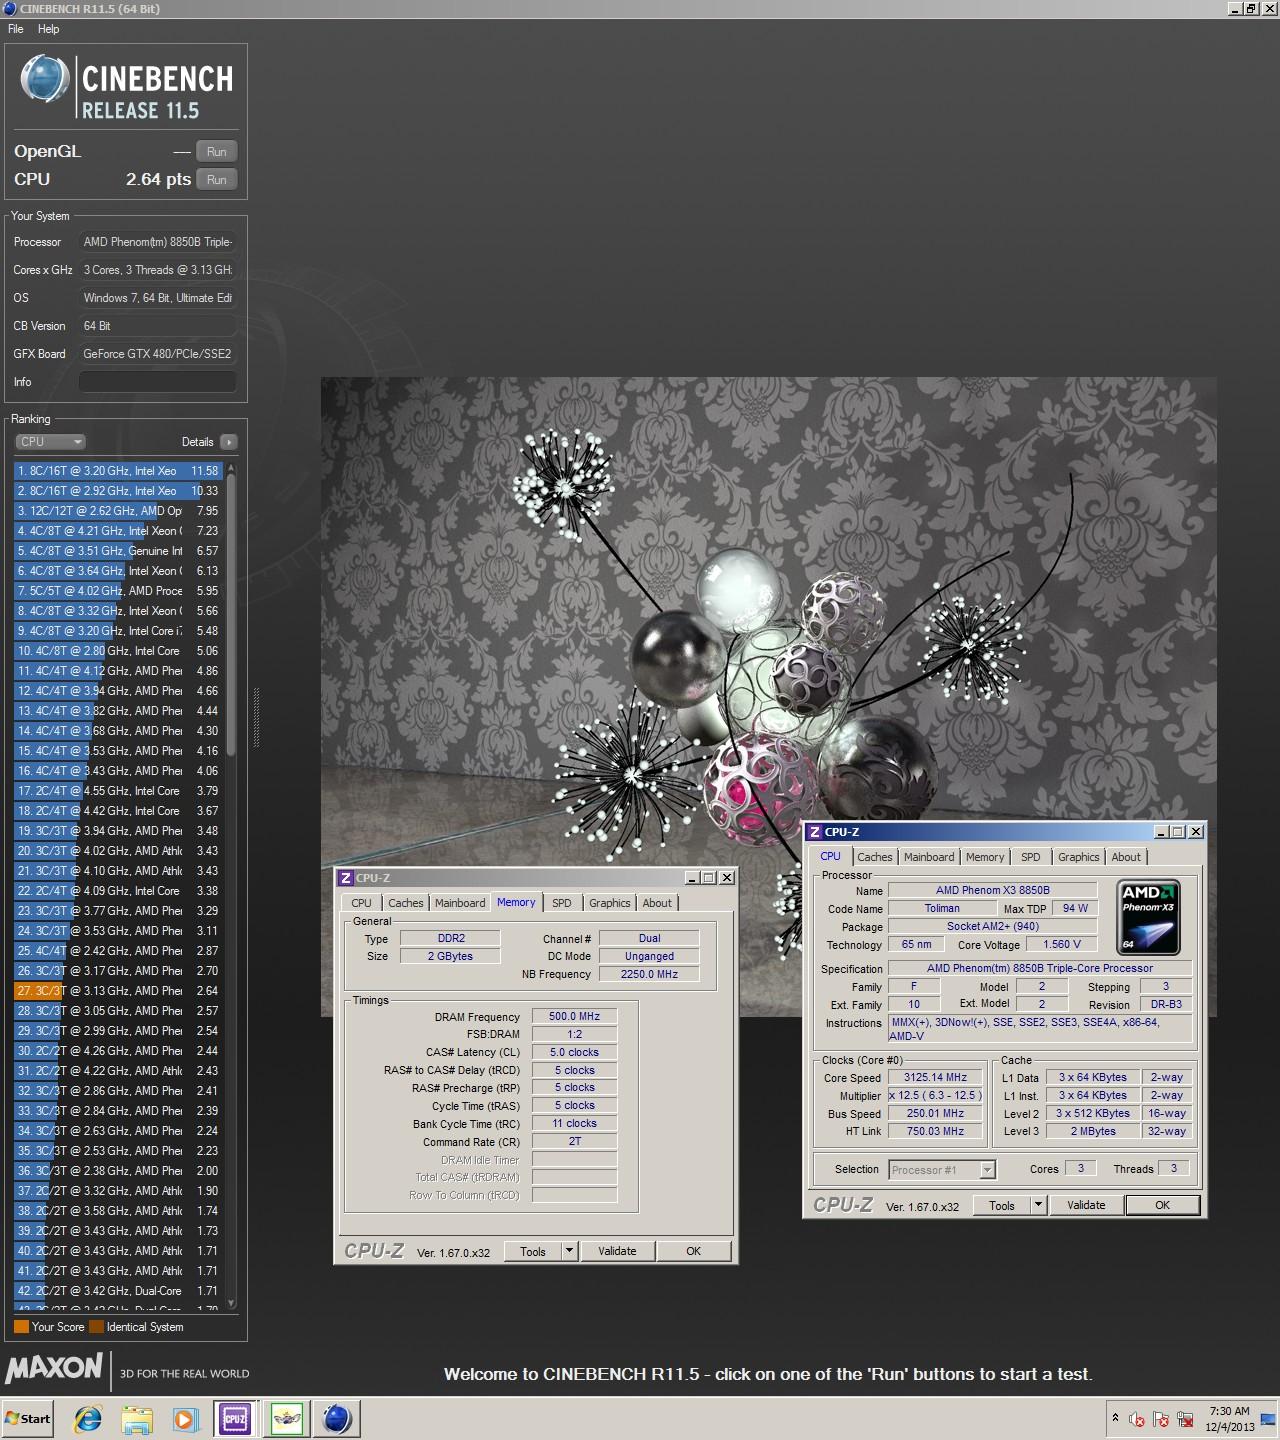Open SPD tab in right CPU-Z window
1280x1440 pixels.
[x=1031, y=857]
